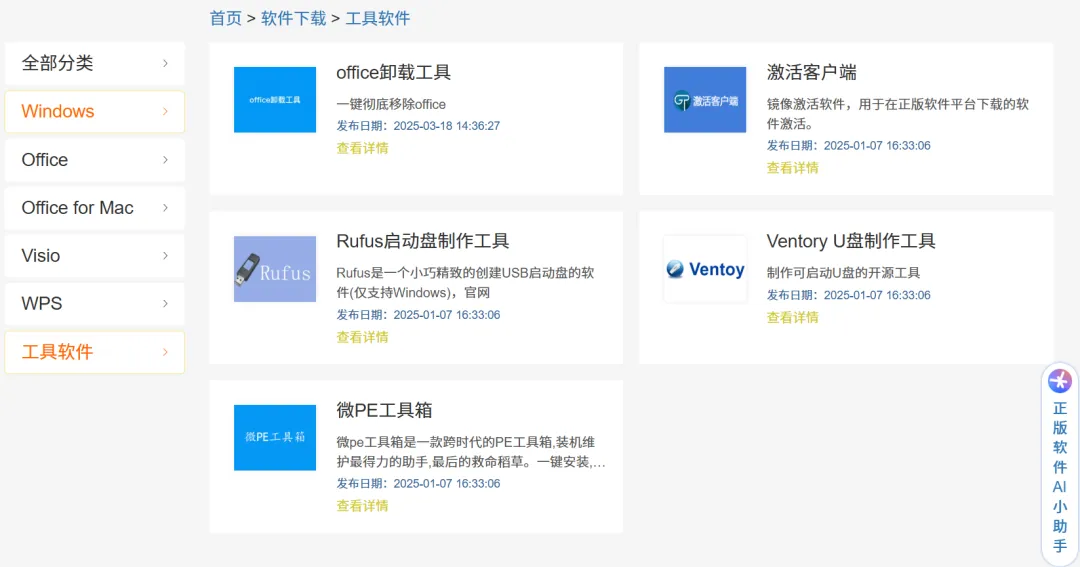Click the office卸载工具 title
Viewport: 1080px width, 567px height.
[393, 72]
